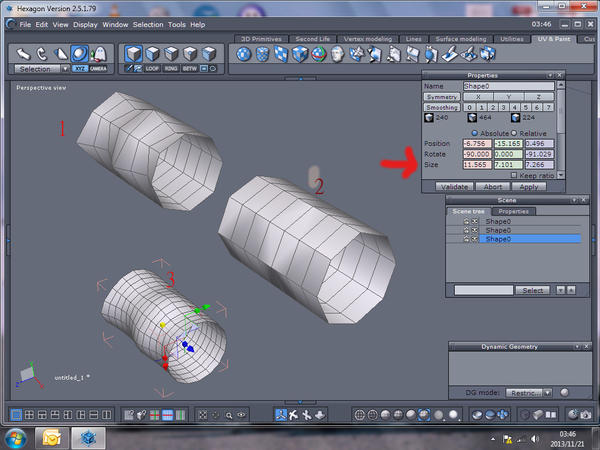Select the highlighted Shape0 in scene tree
Image resolution: width=600 pixels, height=450 pixels.
tap(498, 239)
